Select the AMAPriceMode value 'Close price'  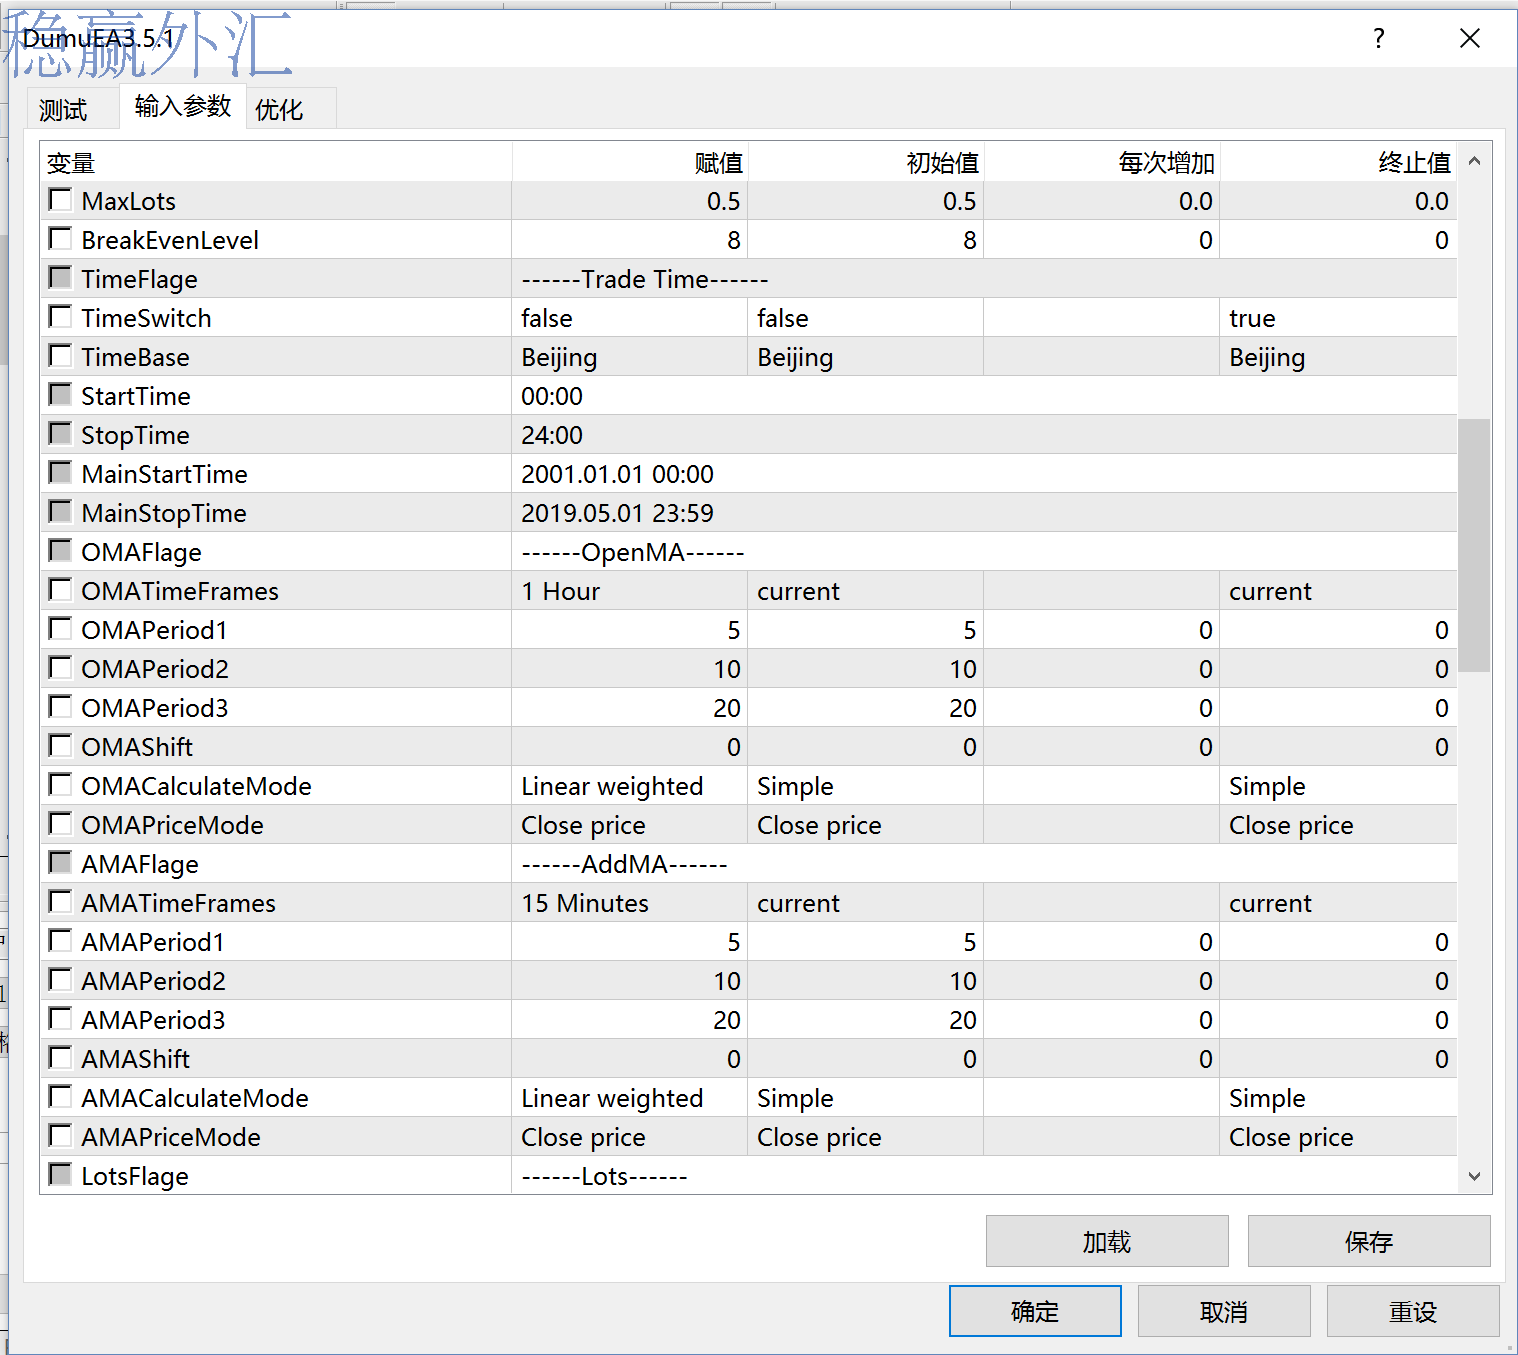(x=629, y=1136)
